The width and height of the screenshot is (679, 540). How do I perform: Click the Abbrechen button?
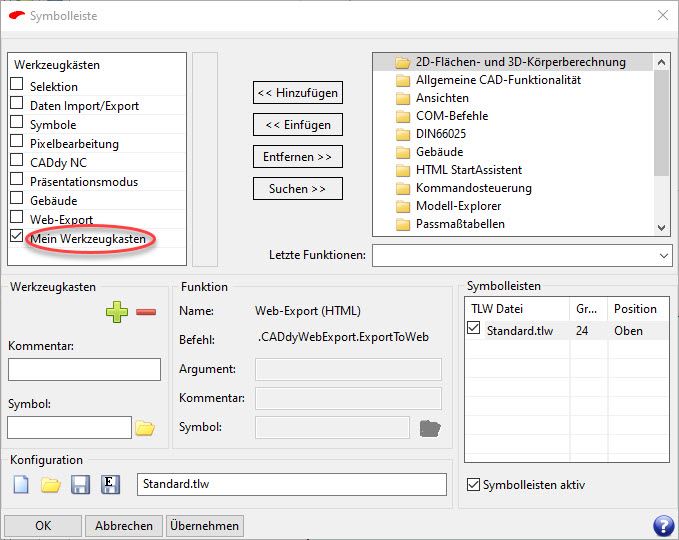[x=124, y=526]
